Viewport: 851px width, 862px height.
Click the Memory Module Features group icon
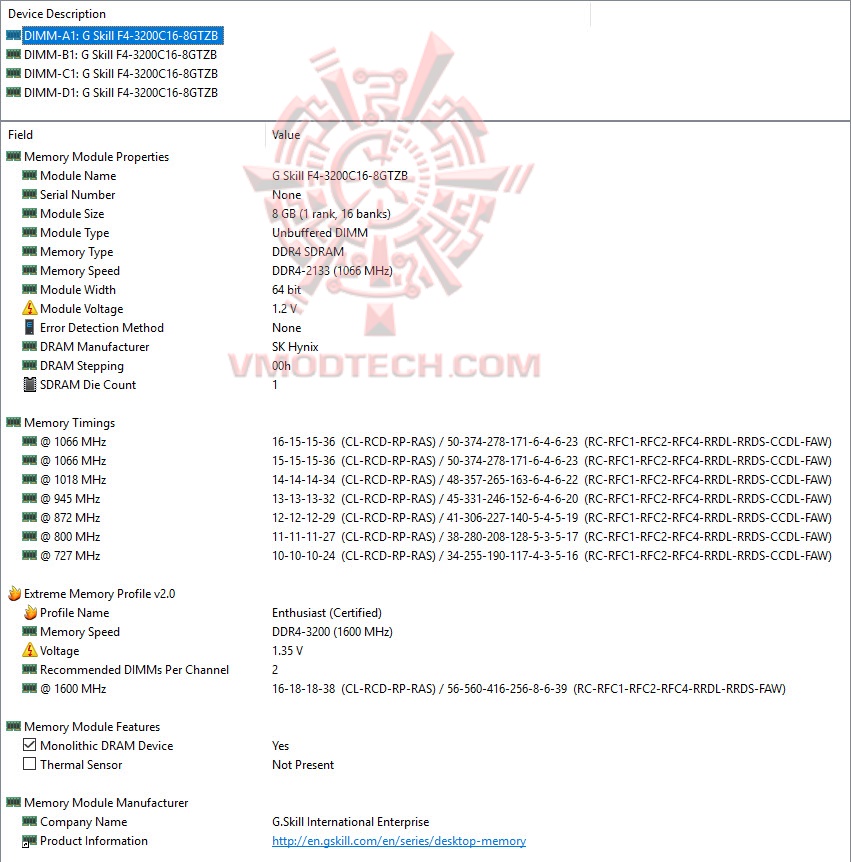(13, 726)
